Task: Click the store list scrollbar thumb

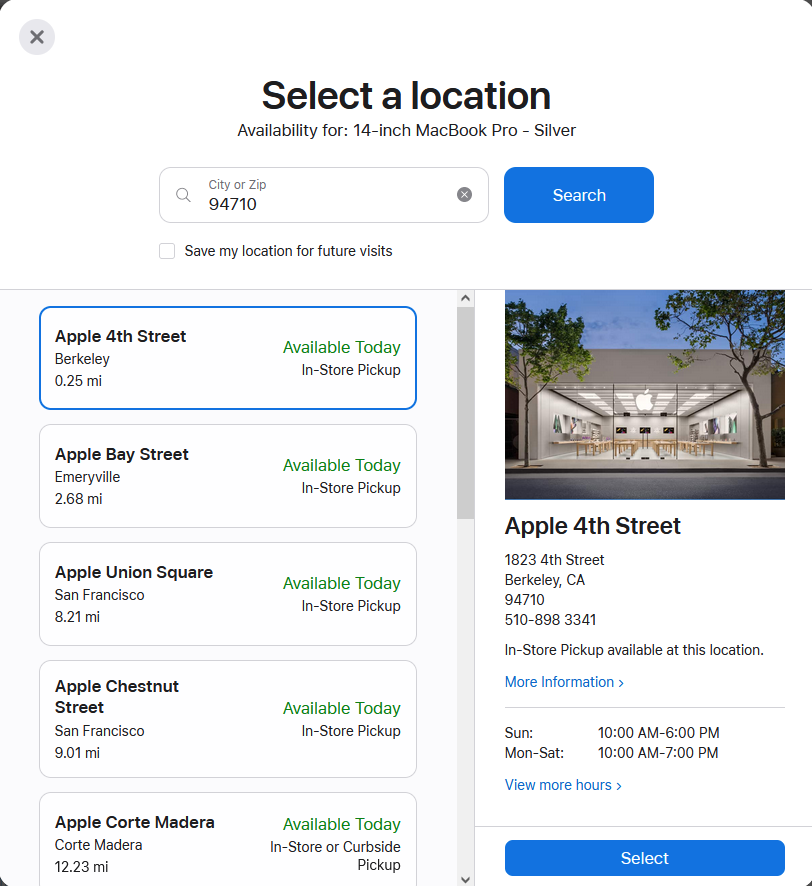Action: point(466,413)
